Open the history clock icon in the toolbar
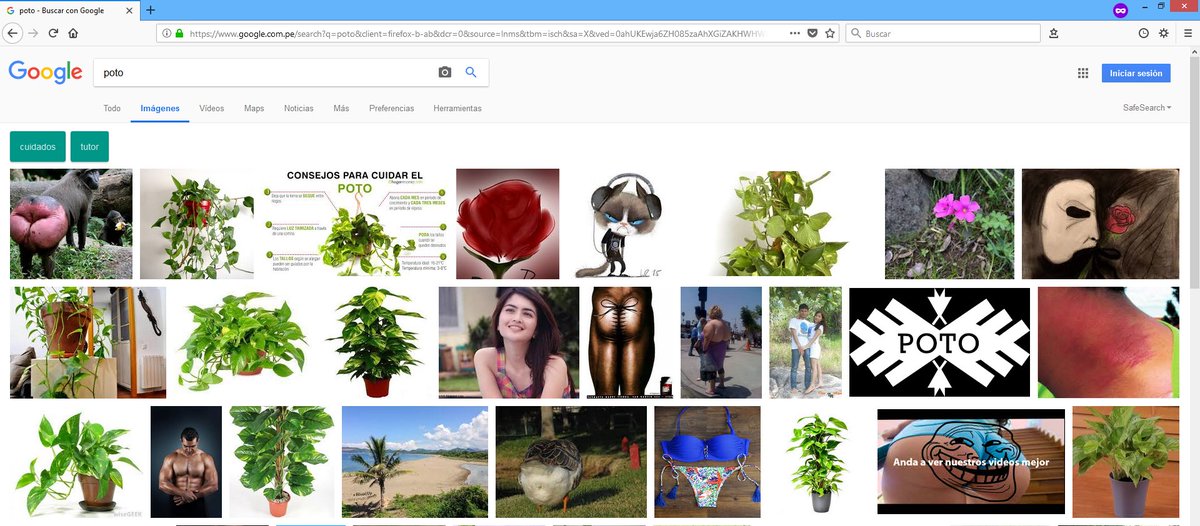This screenshot has height=526, width=1200. tap(1144, 33)
